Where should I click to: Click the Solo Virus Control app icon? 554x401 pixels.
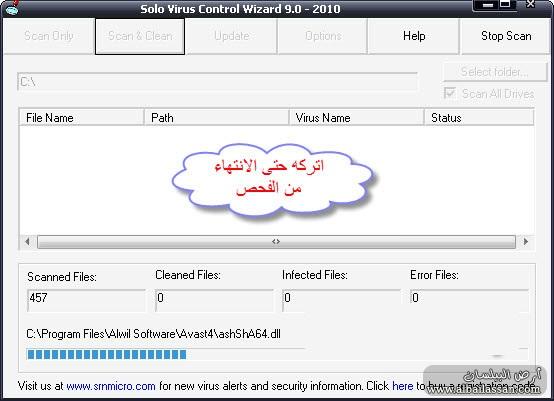pos(12,9)
